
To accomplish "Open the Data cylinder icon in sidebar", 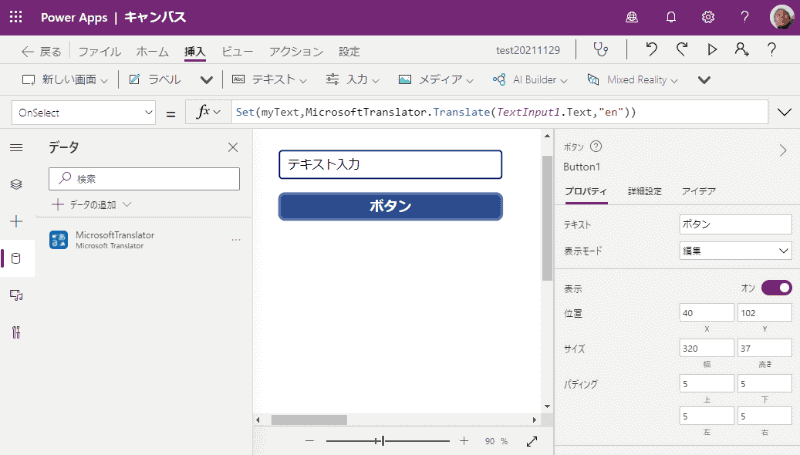I will pyautogui.click(x=16, y=259).
